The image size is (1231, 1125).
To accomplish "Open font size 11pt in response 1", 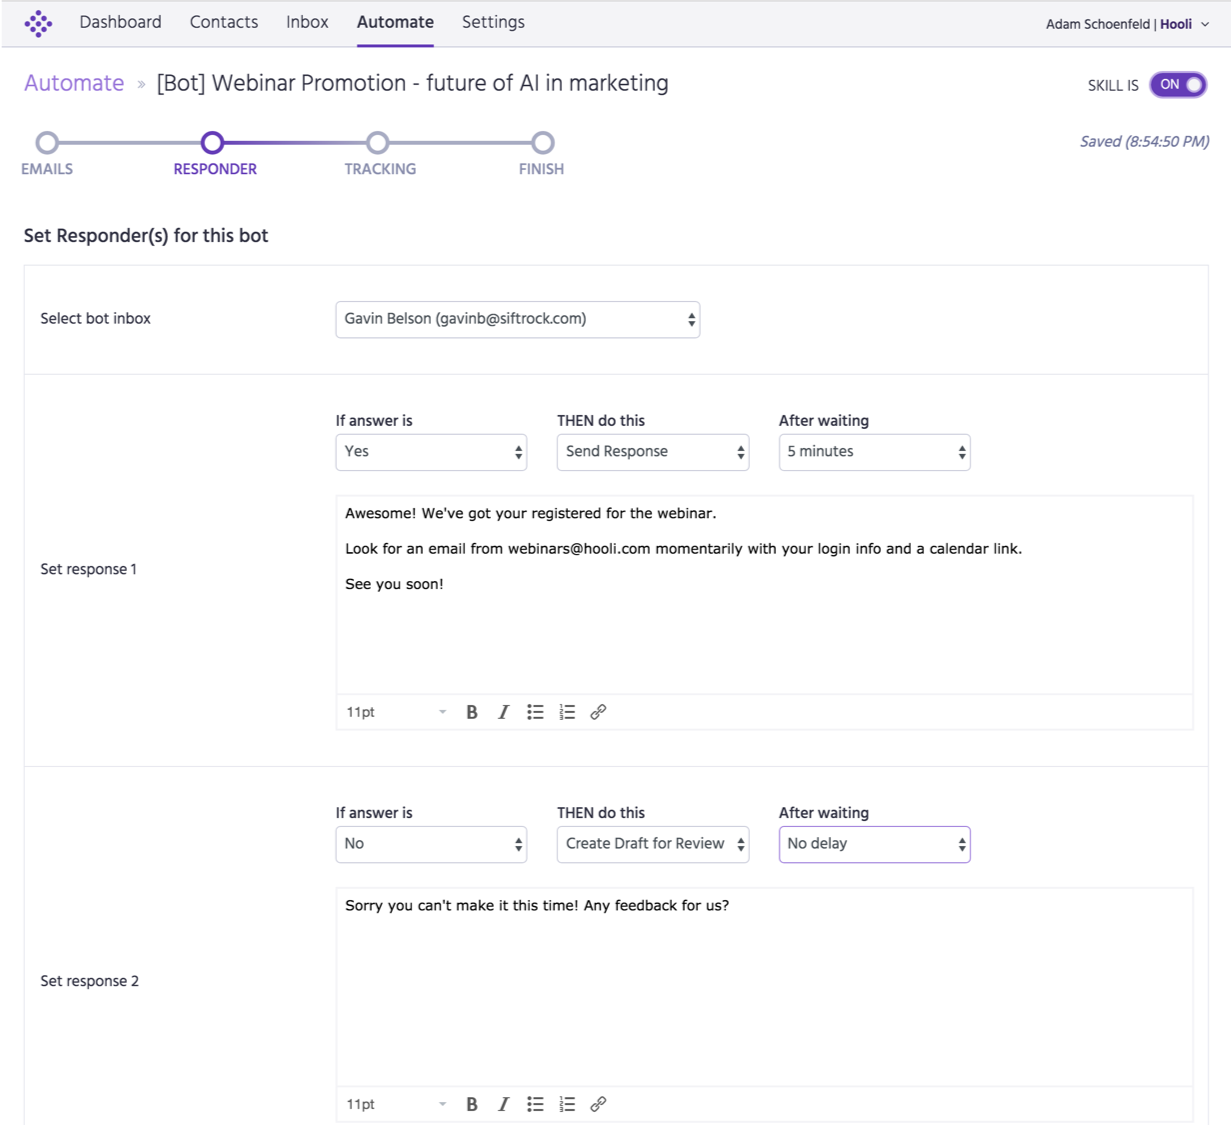I will point(395,712).
